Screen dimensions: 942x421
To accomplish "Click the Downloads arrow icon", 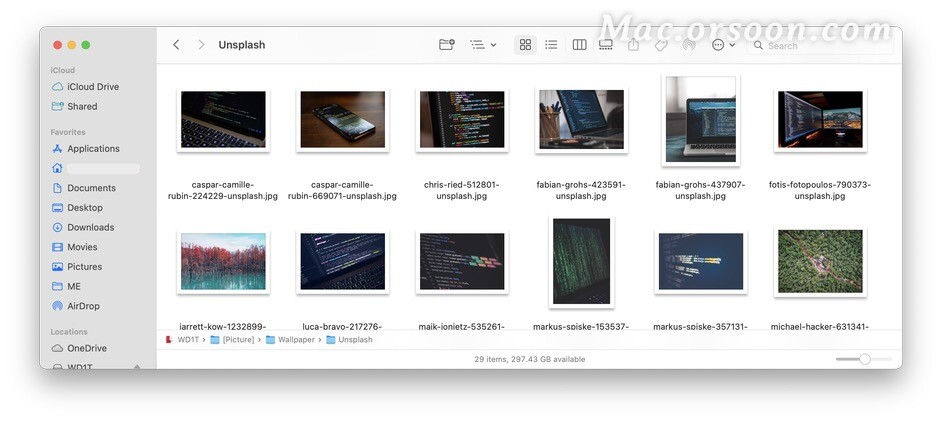I will click(58, 227).
